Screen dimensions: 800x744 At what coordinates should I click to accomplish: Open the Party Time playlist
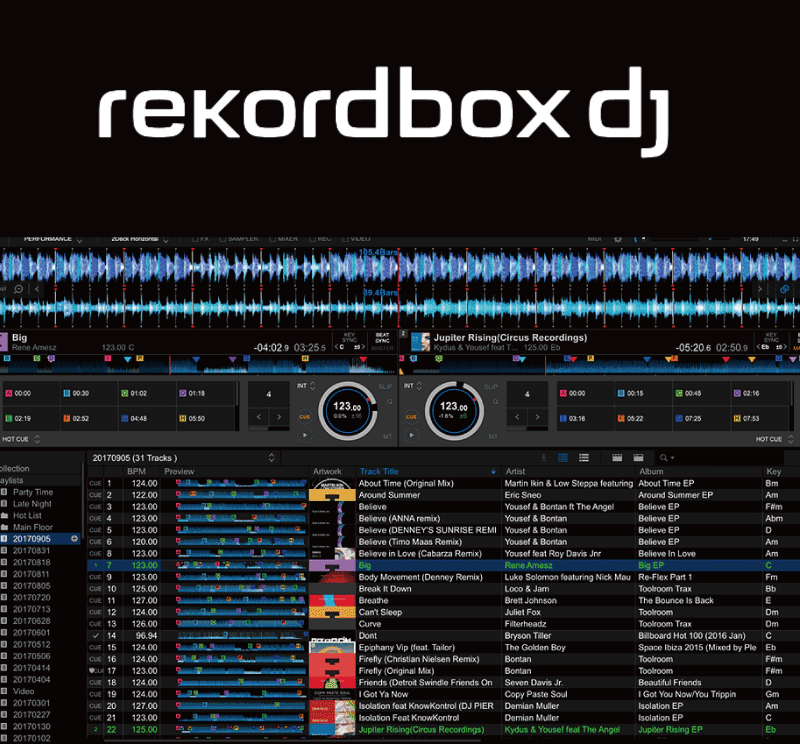(x=33, y=492)
